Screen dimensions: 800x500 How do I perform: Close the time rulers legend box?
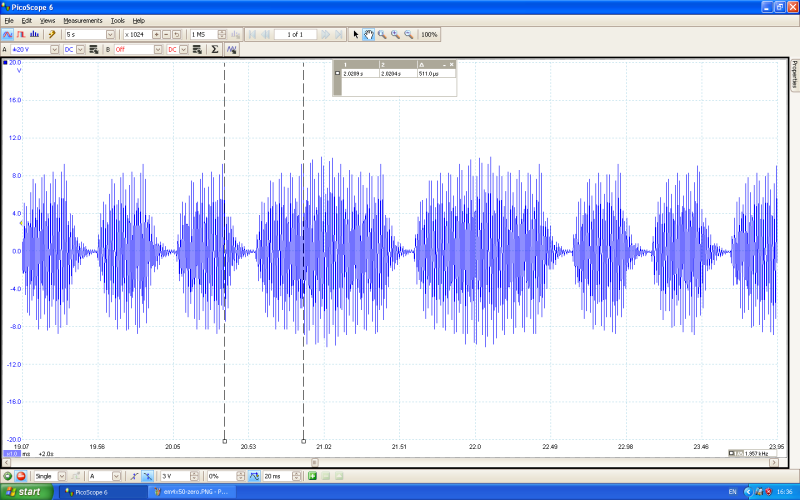[452, 65]
